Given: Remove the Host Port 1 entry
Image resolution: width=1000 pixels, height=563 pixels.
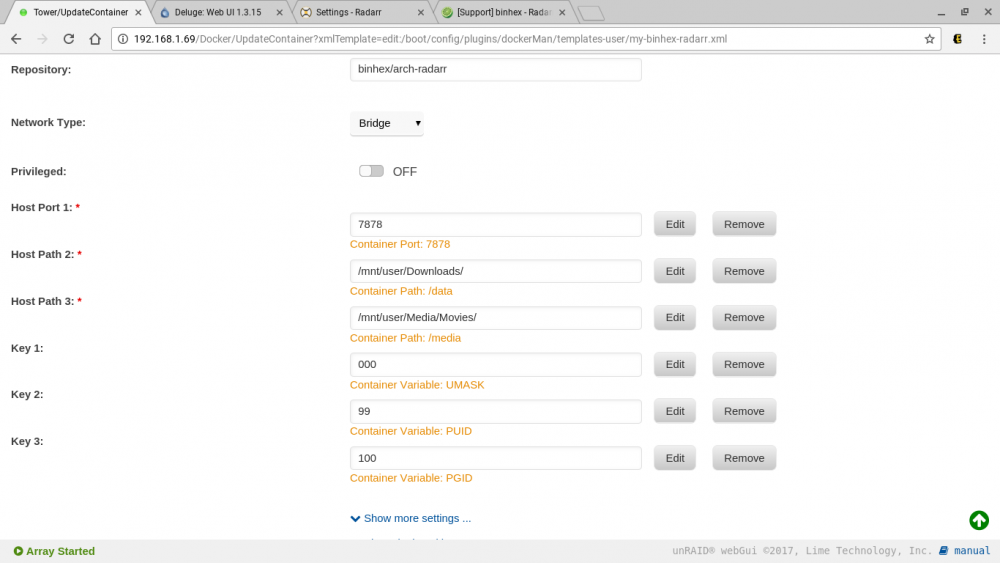Looking at the screenshot, I should (x=744, y=224).
